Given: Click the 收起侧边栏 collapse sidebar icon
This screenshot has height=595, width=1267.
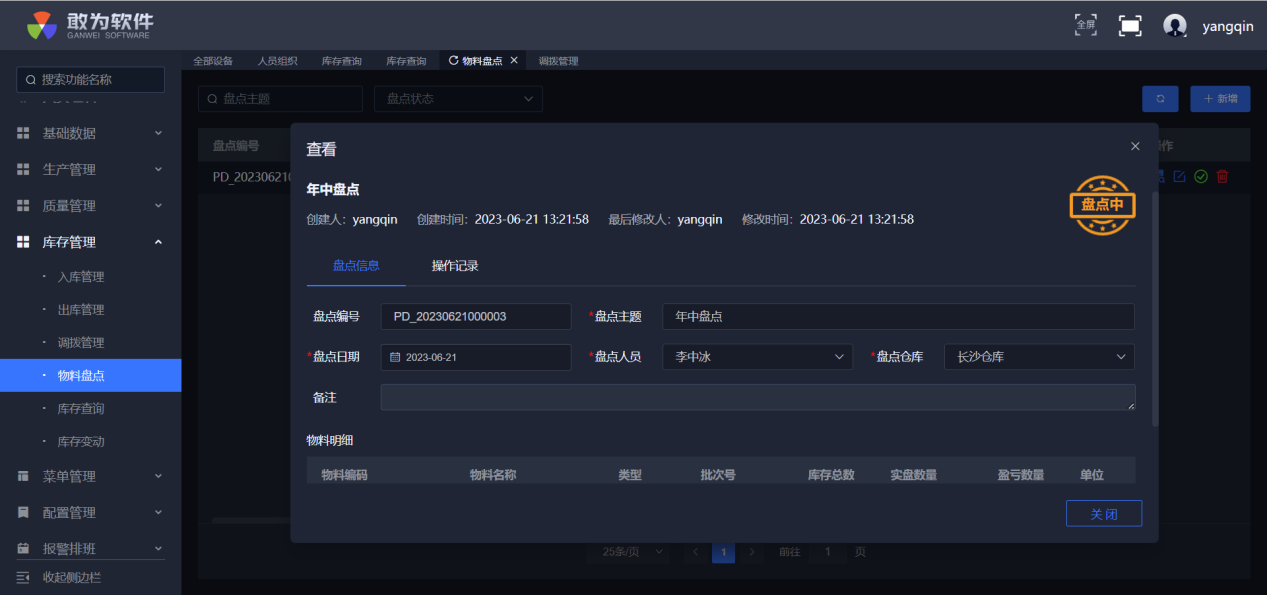Looking at the screenshot, I should tap(23, 577).
